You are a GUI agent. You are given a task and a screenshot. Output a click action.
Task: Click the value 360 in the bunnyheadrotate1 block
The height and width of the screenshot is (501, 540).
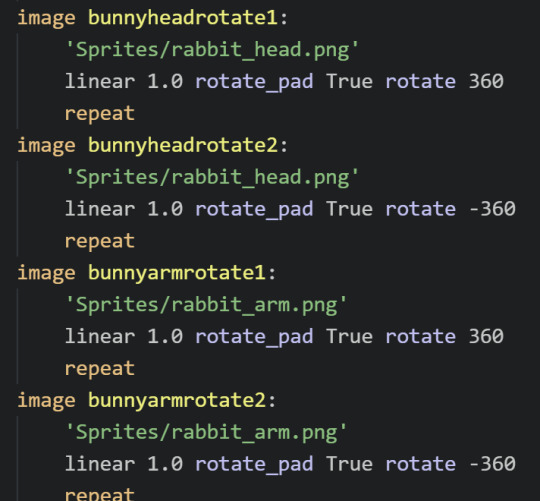point(486,82)
